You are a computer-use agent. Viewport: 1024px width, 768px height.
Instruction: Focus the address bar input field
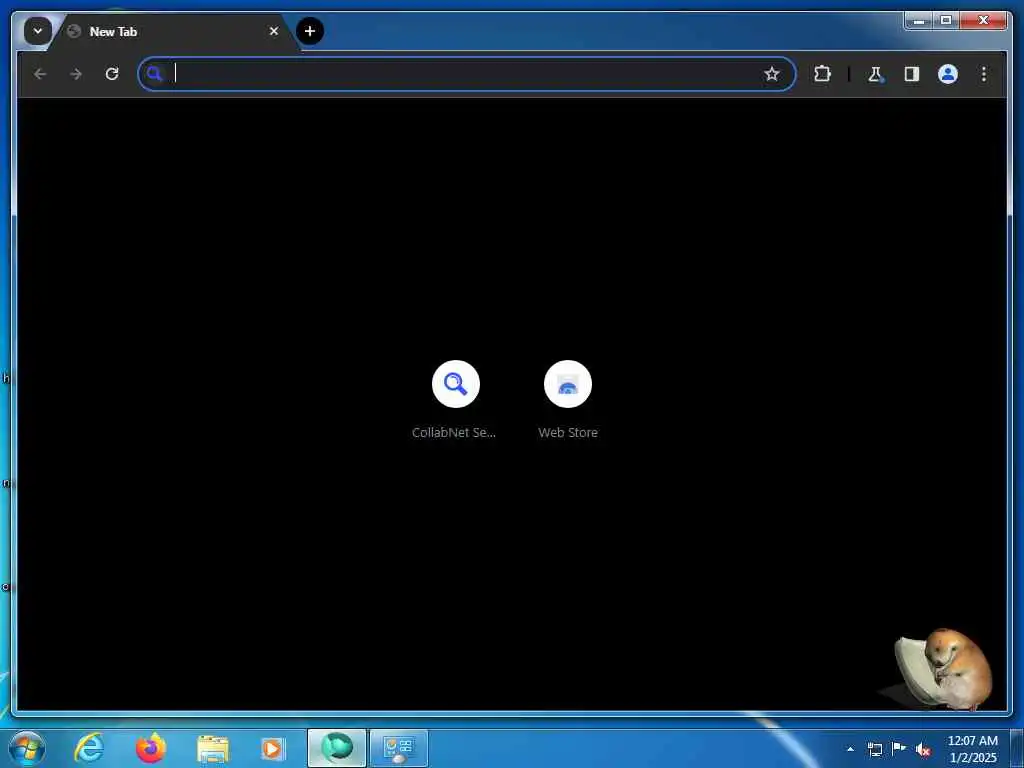466,74
